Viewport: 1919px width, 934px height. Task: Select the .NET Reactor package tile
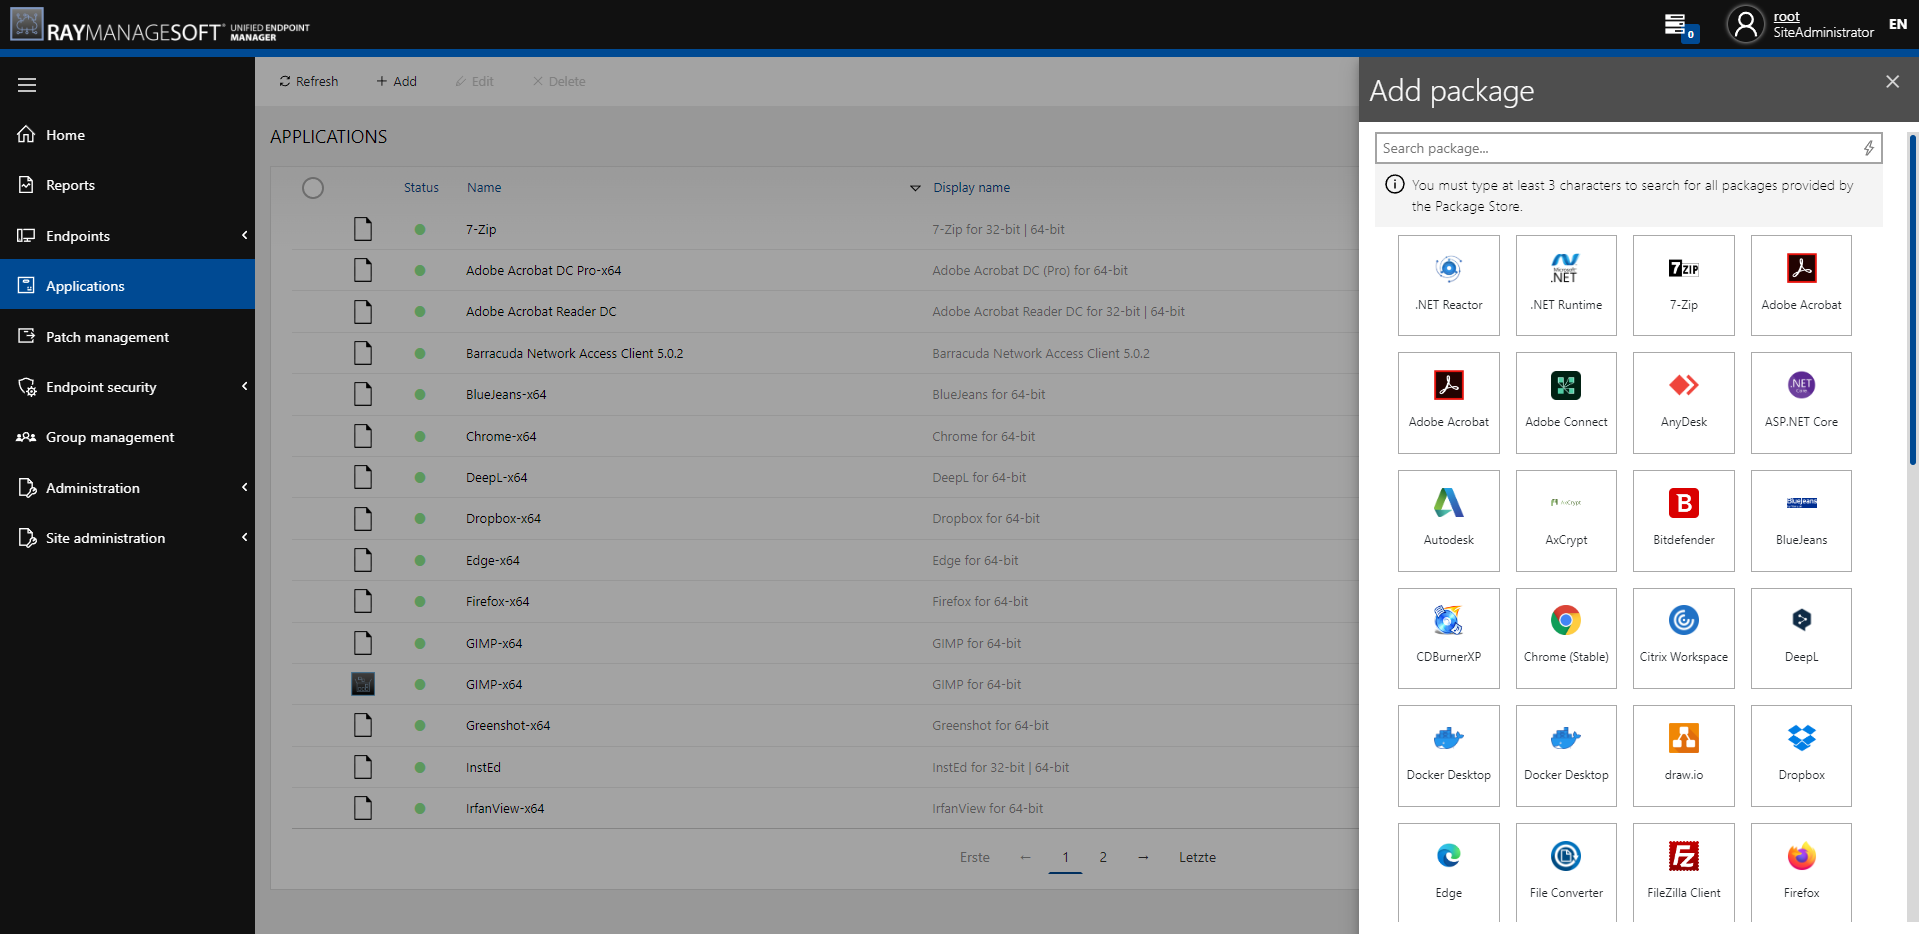click(1448, 285)
